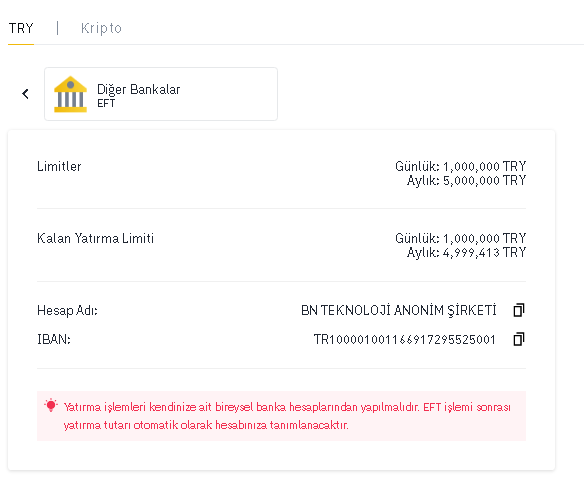Click the yellow bank building icon

tap(70, 94)
